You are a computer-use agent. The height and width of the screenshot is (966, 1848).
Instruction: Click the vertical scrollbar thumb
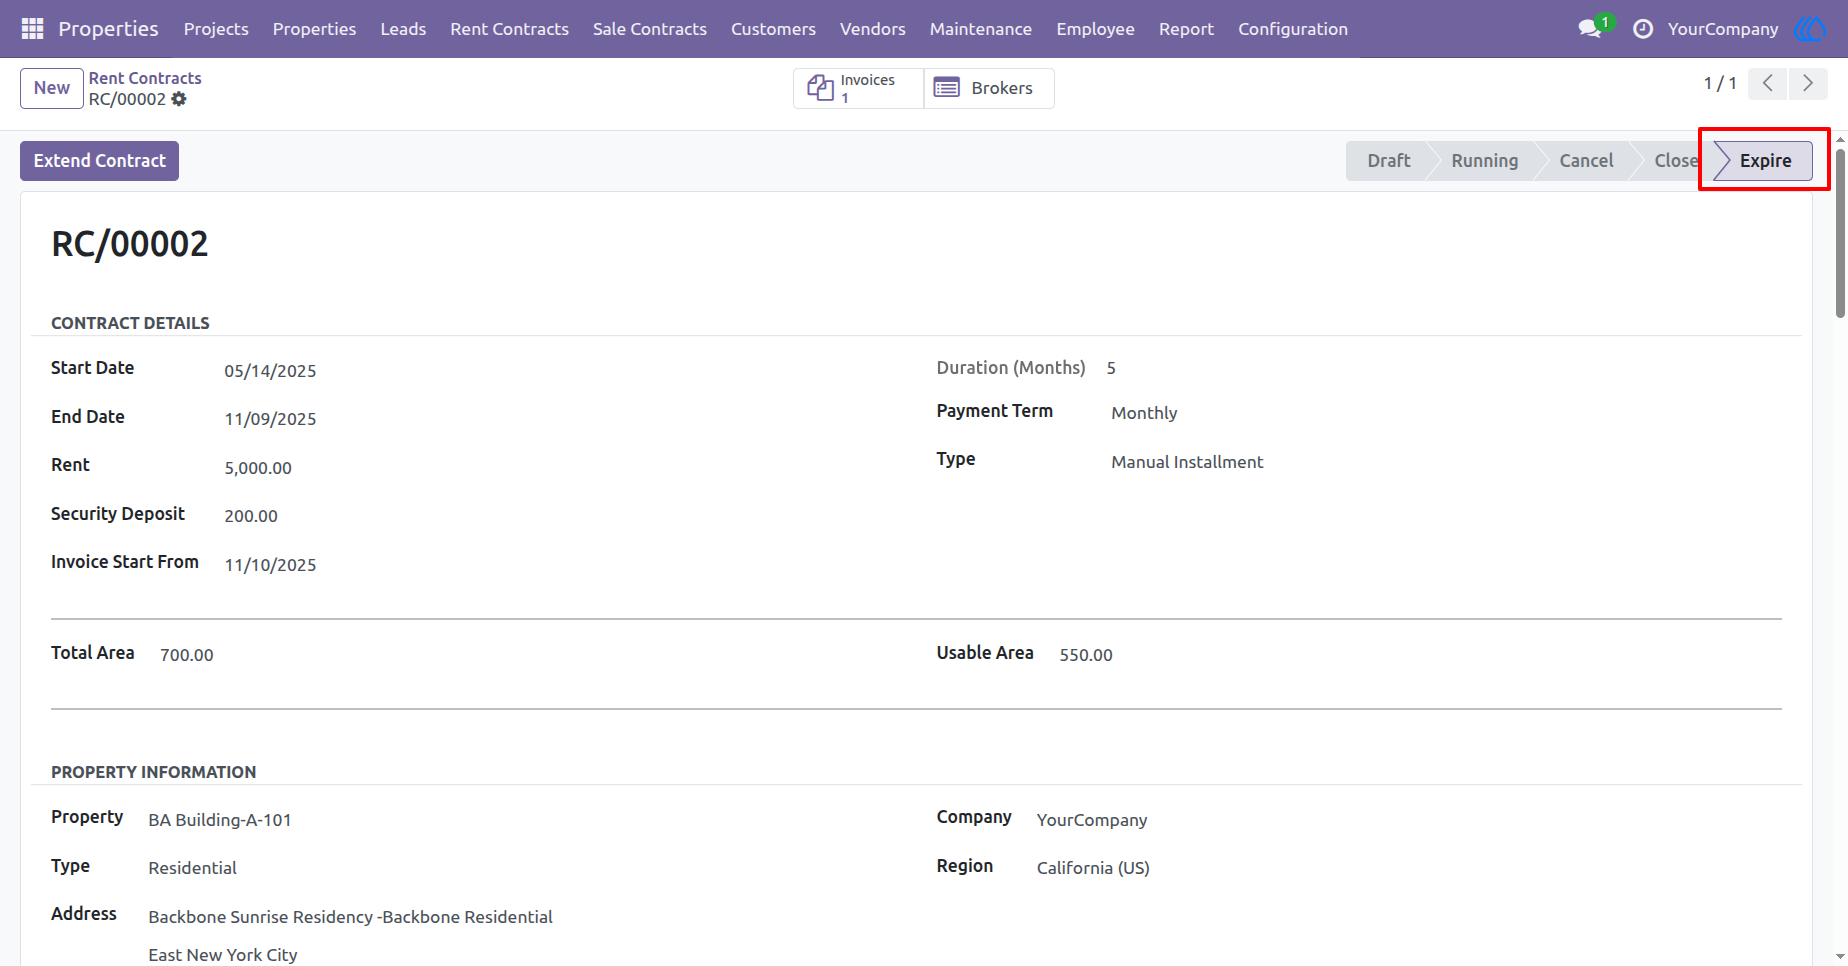click(x=1840, y=232)
